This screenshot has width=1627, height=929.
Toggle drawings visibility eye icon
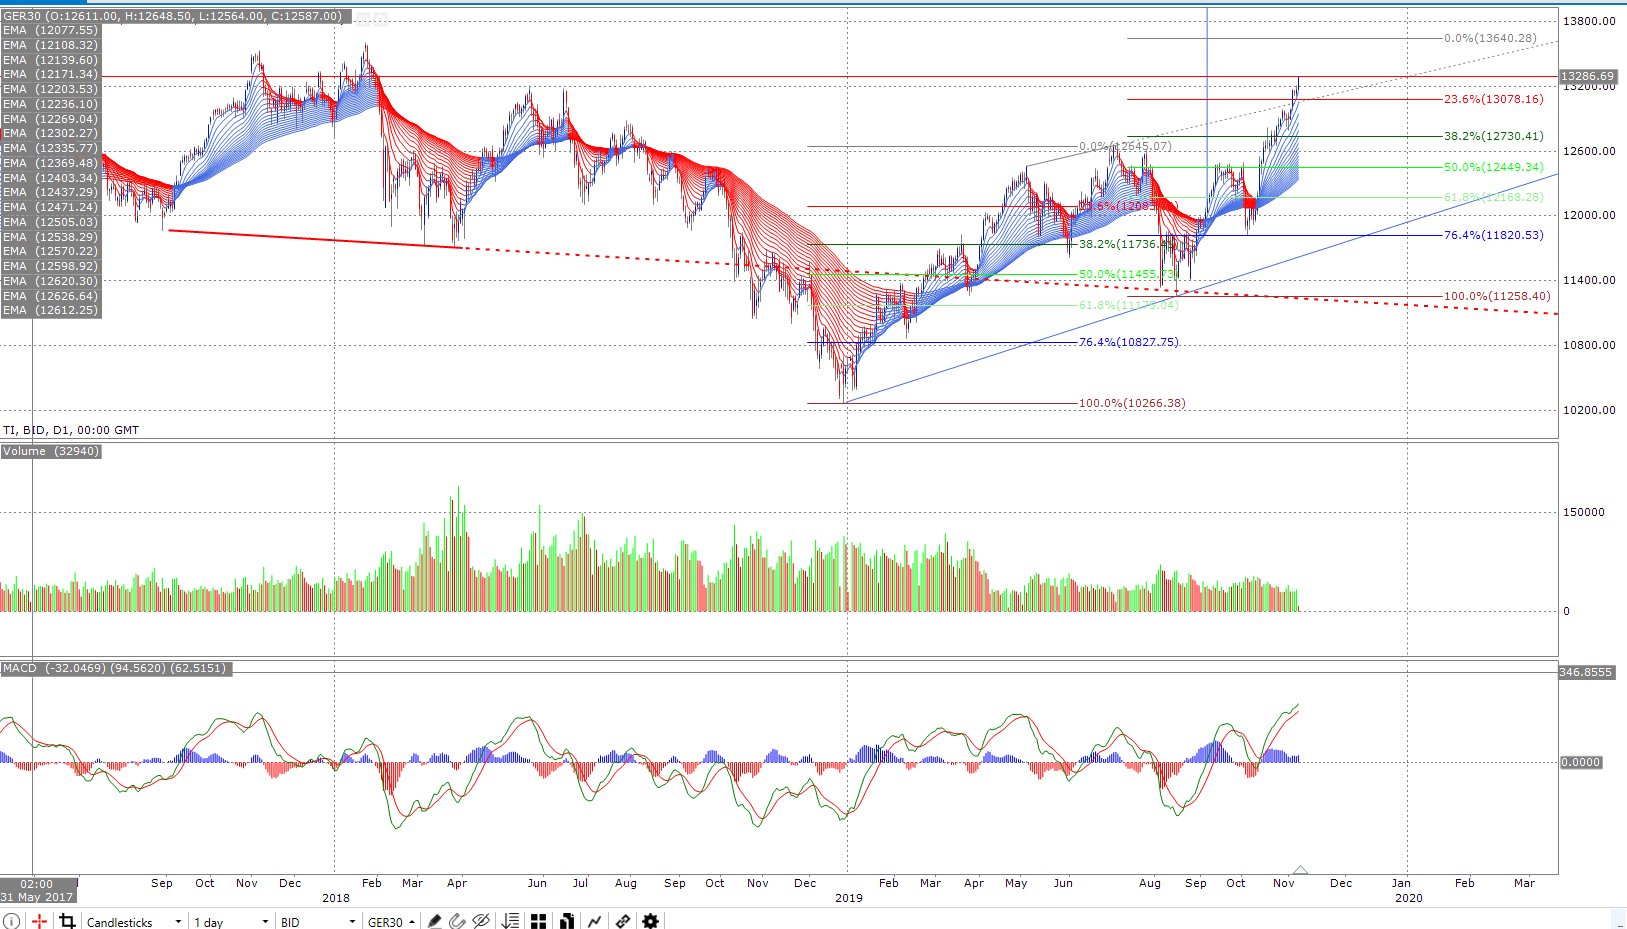point(481,921)
